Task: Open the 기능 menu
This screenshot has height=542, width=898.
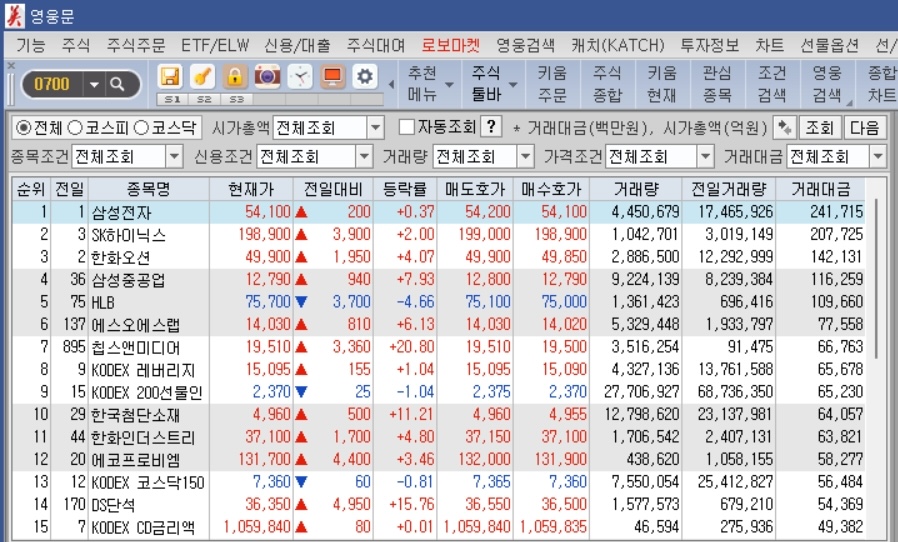Action: point(31,45)
